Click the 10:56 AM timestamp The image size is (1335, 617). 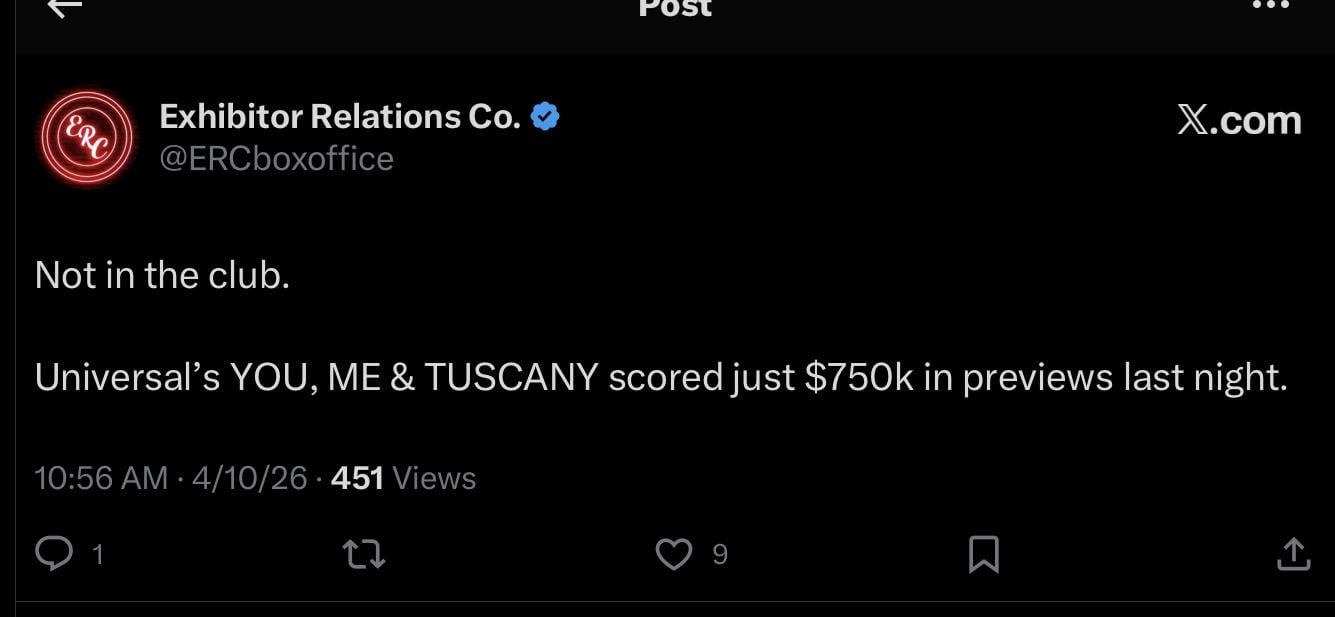coord(101,478)
